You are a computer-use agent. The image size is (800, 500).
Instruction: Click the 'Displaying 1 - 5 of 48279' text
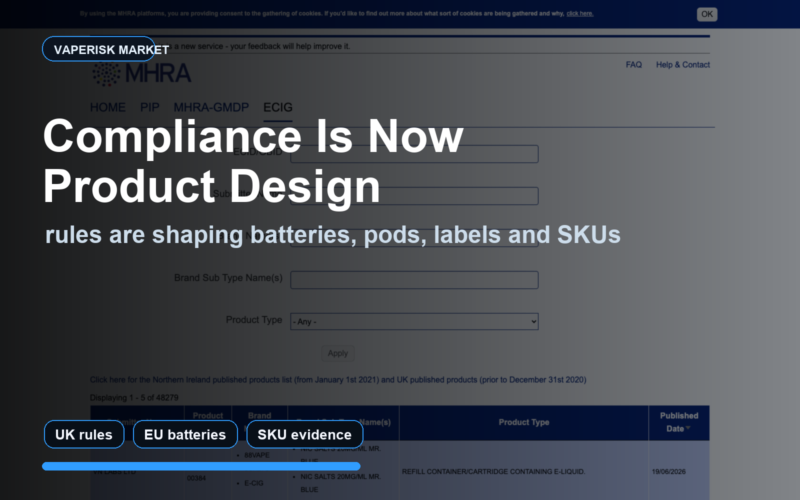click(134, 397)
